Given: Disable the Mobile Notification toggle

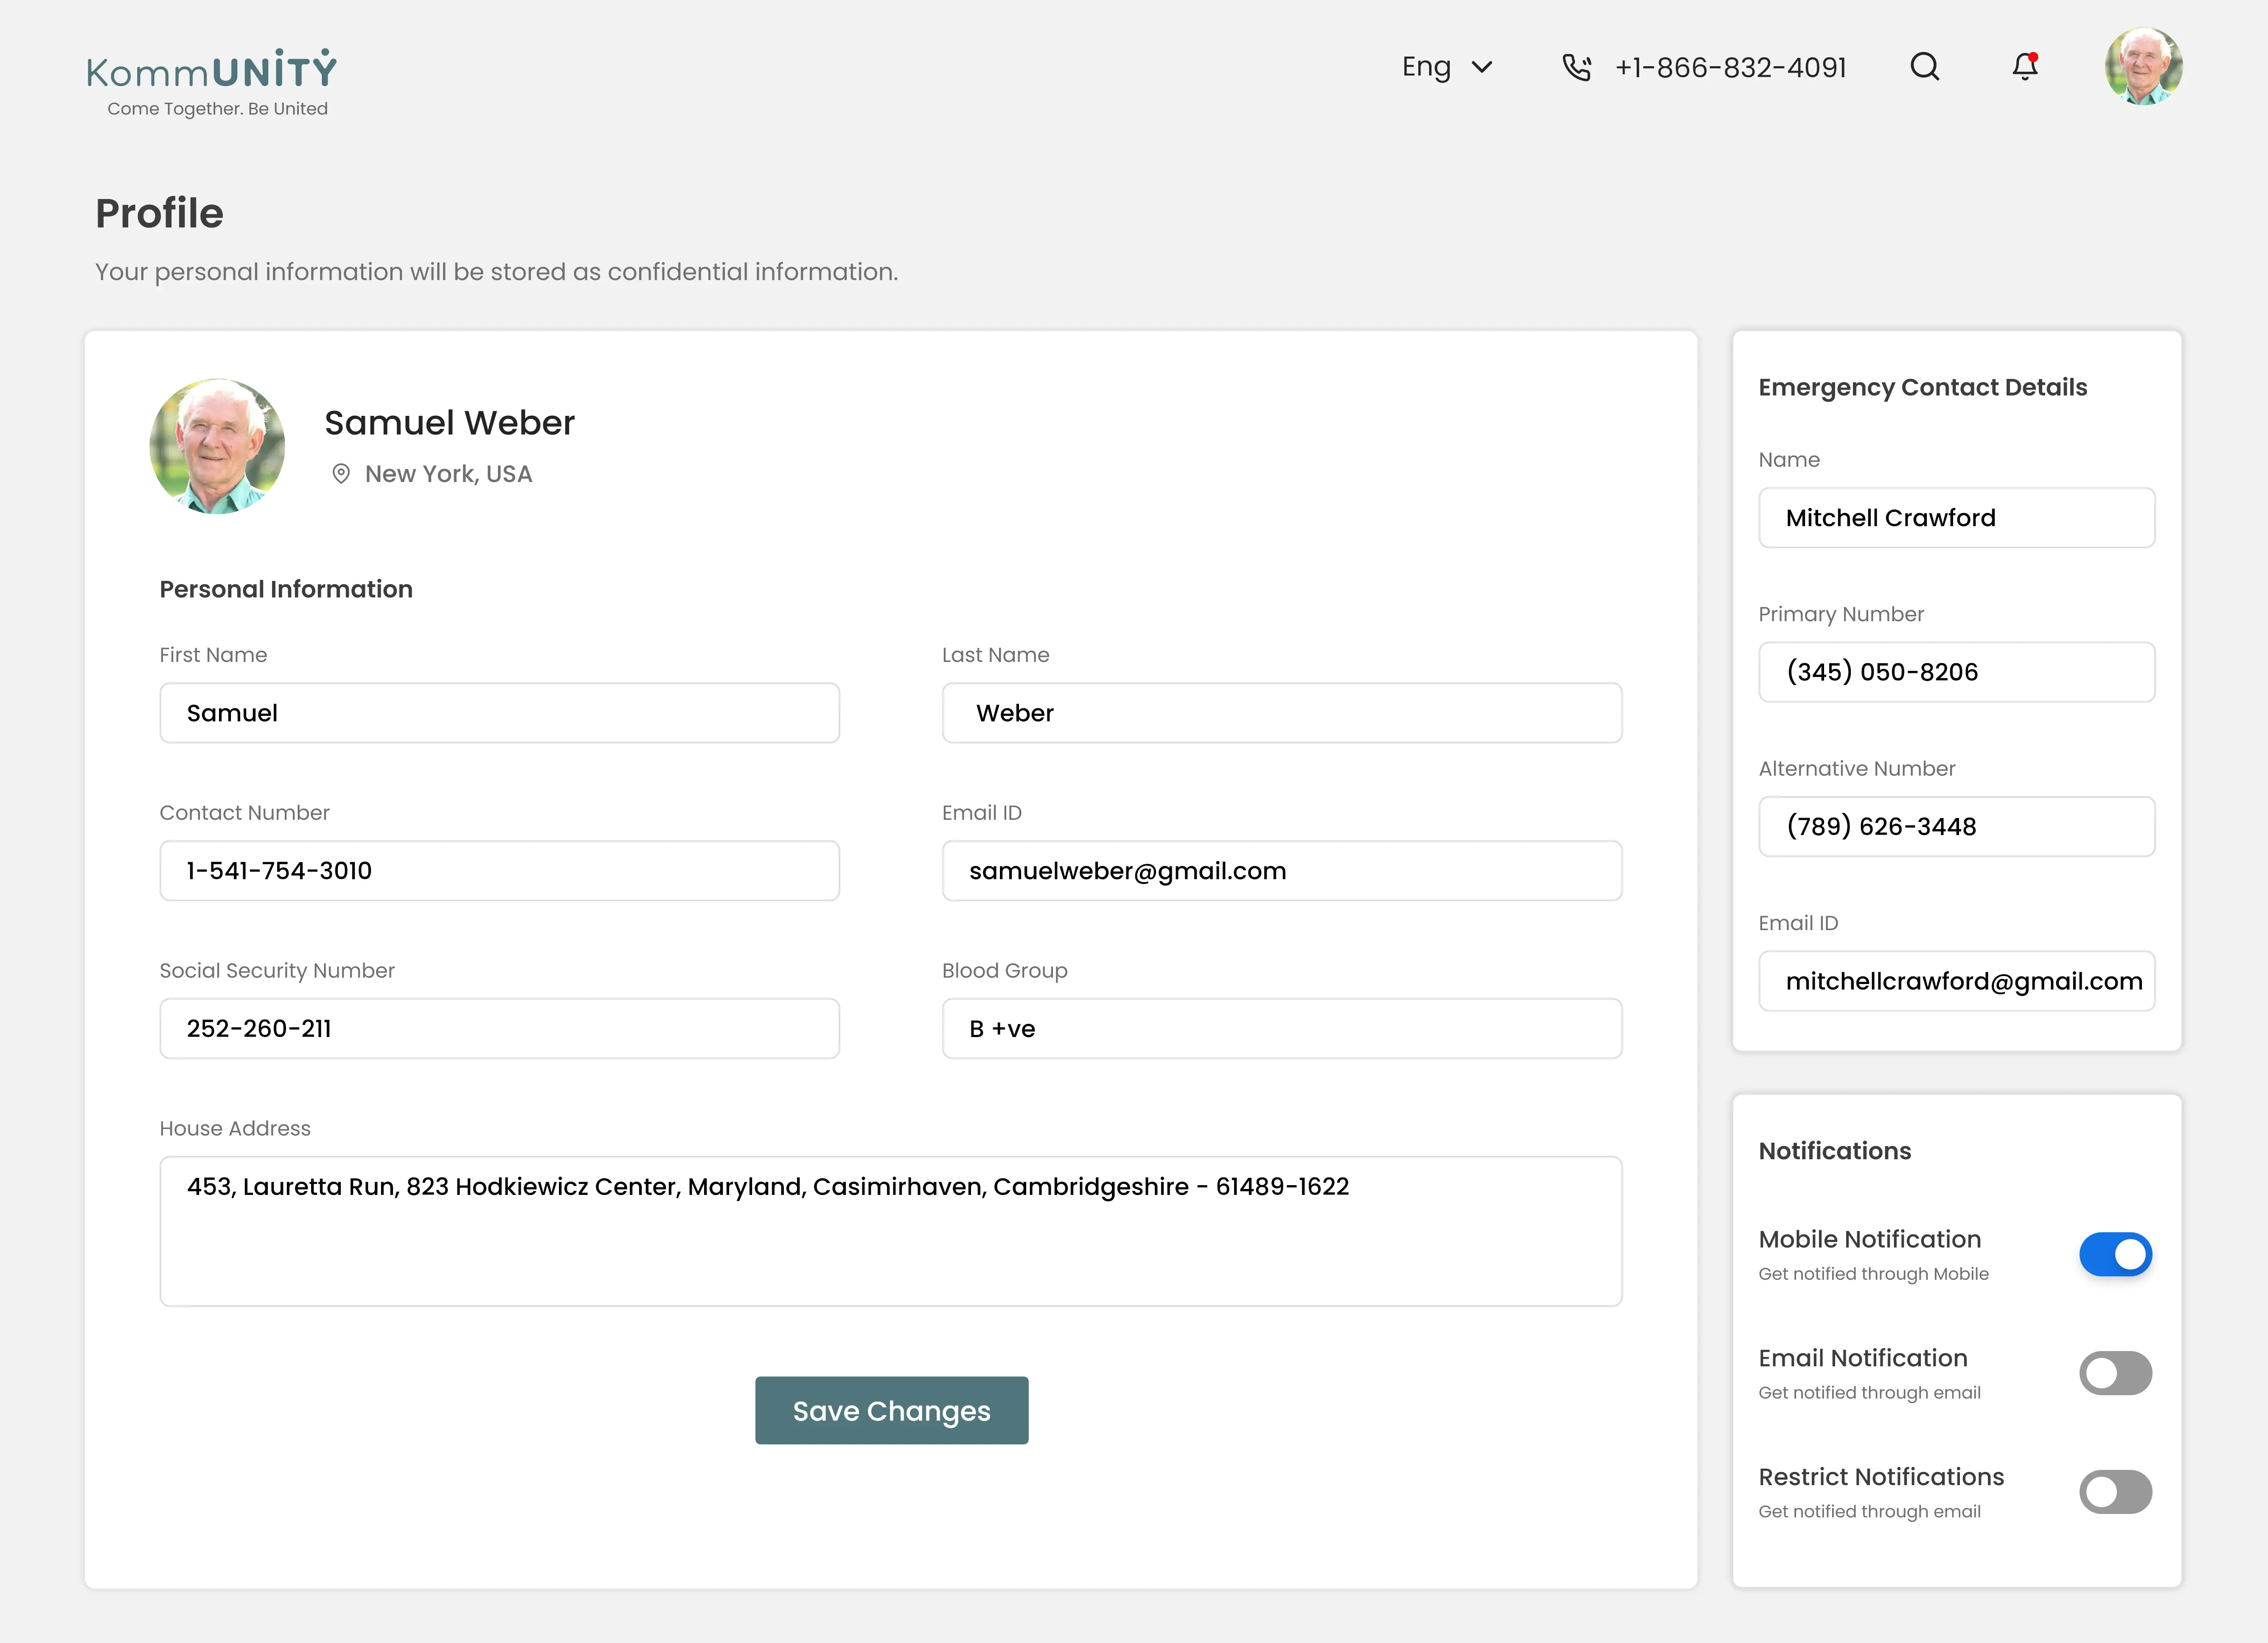Looking at the screenshot, I should coord(2115,1254).
